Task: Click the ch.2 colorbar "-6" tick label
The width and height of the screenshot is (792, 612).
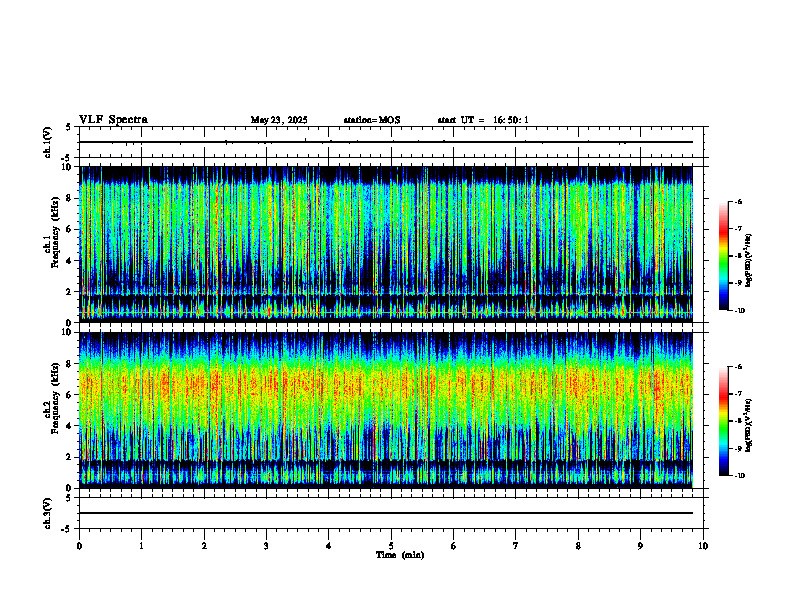Action: [x=738, y=367]
